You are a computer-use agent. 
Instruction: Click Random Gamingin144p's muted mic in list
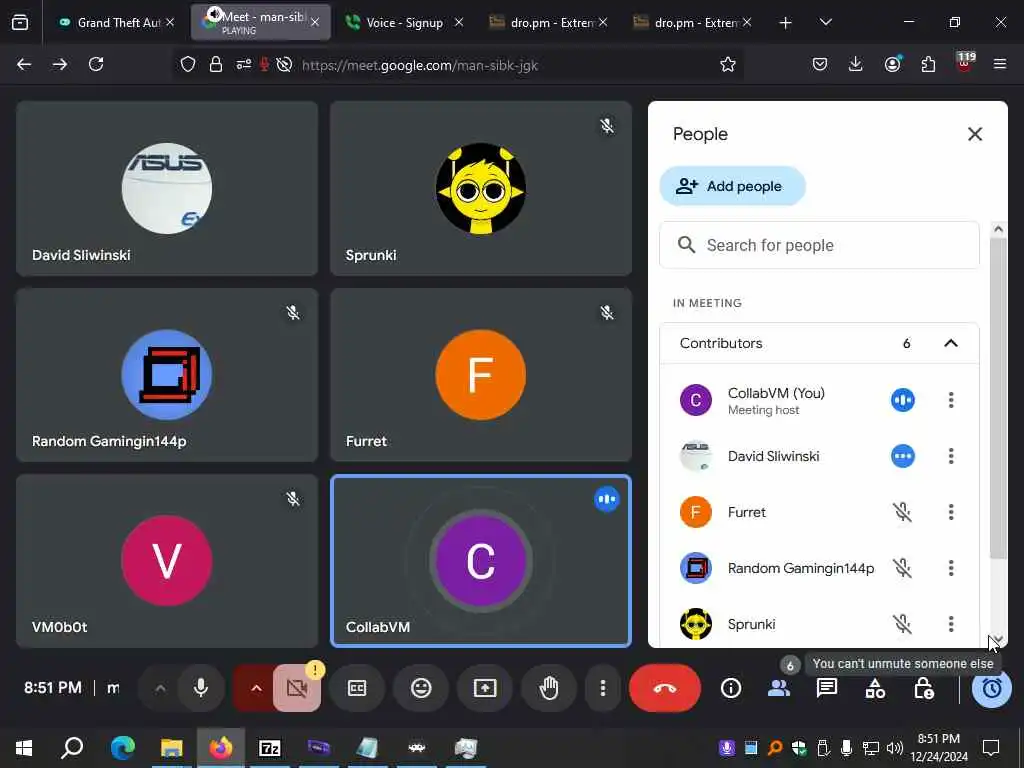click(903, 568)
